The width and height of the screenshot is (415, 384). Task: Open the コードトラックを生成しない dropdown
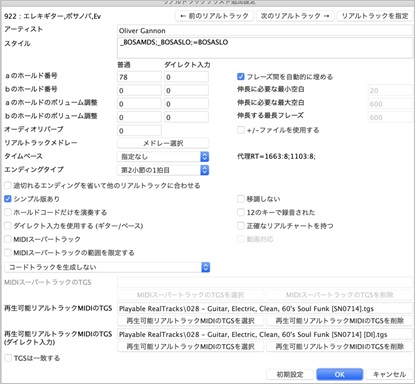[x=107, y=267]
